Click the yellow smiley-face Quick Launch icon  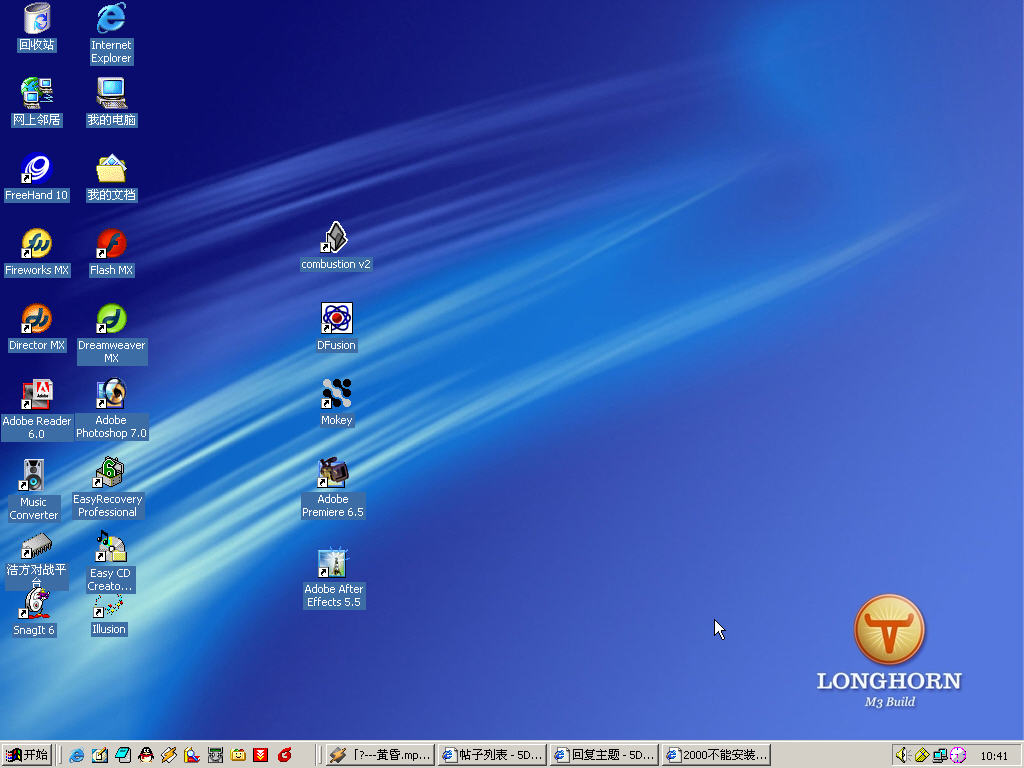coord(238,756)
